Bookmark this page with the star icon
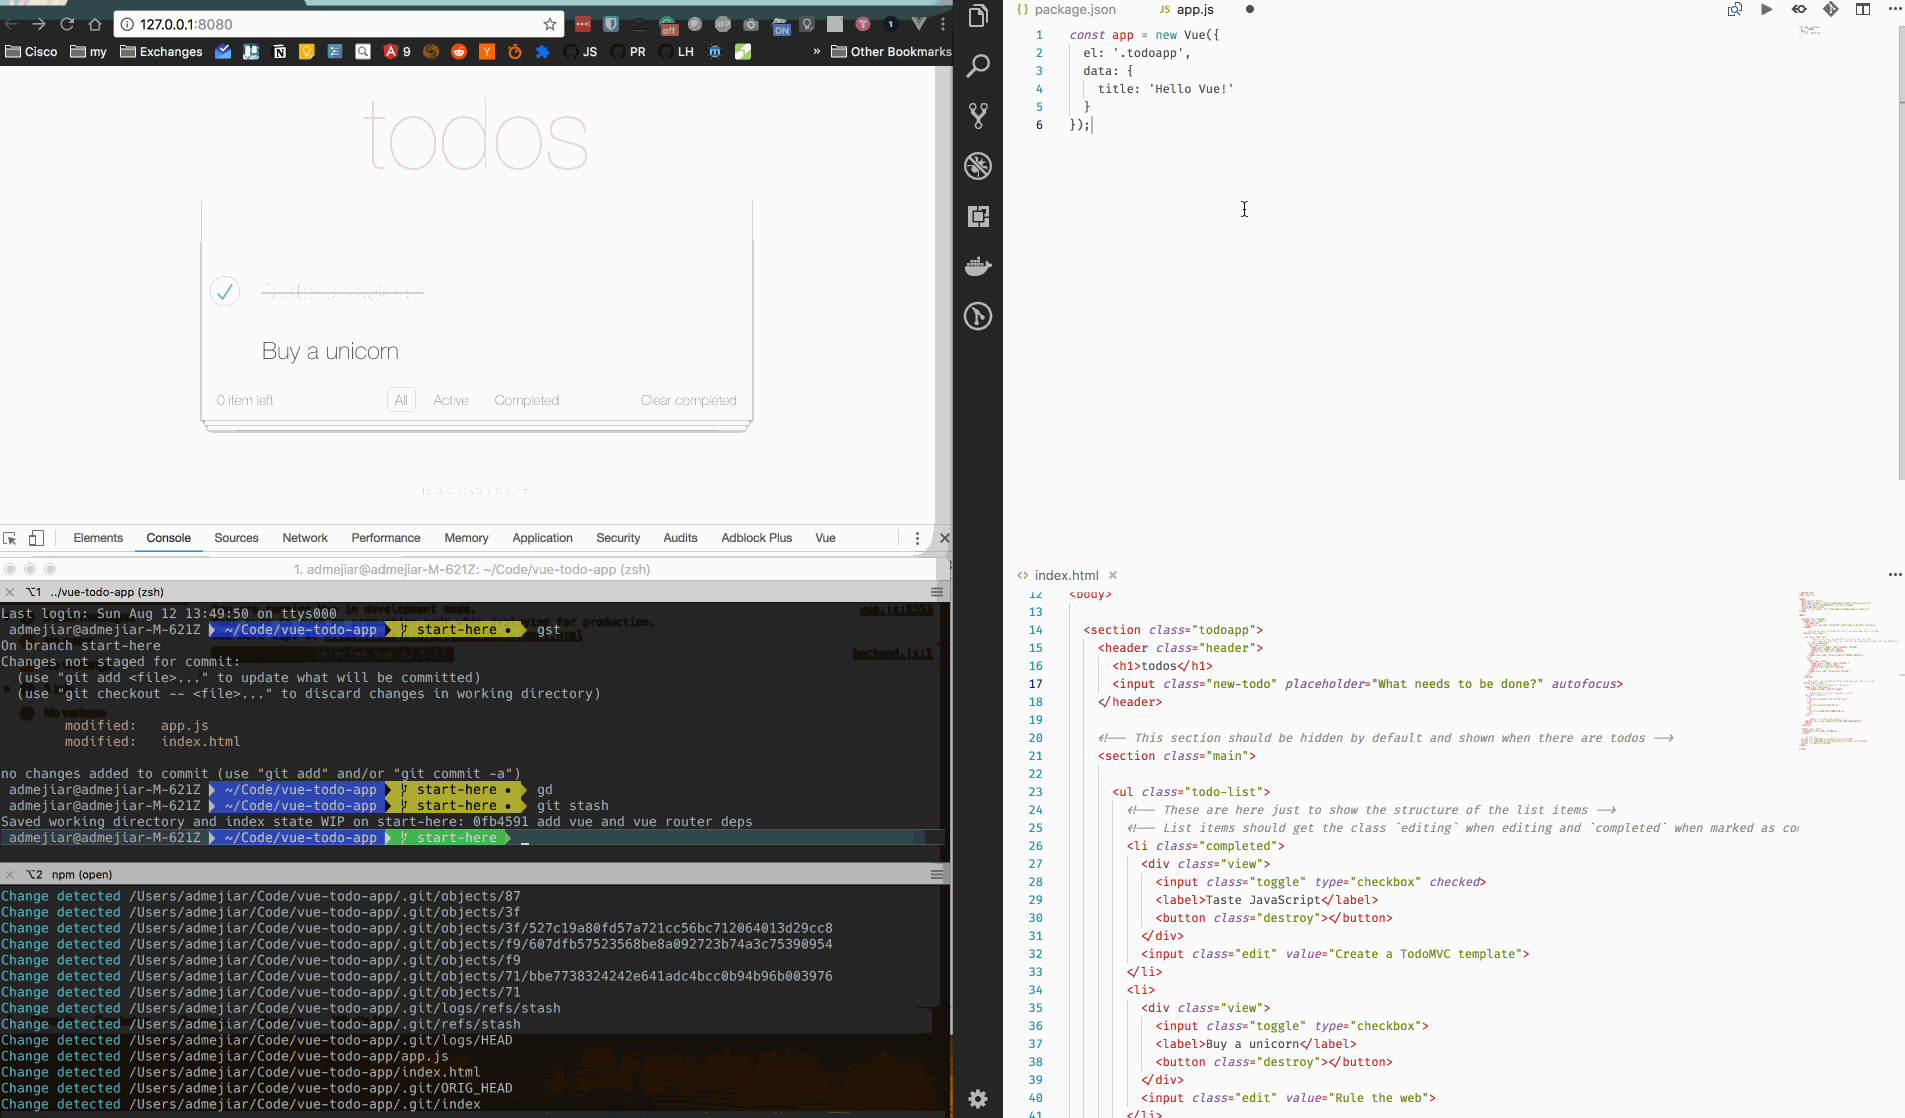Viewport: 1905px width, 1118px height. point(549,24)
